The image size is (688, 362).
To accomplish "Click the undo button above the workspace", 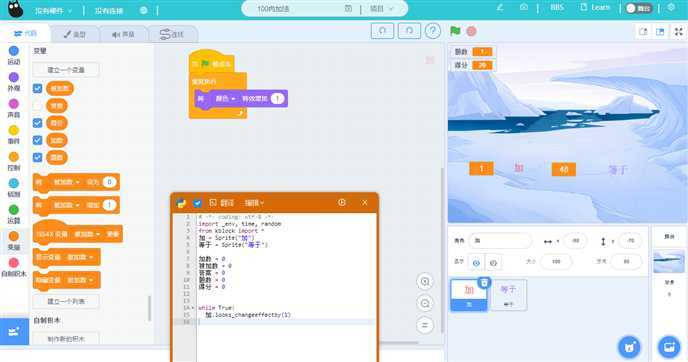I will pos(382,31).
